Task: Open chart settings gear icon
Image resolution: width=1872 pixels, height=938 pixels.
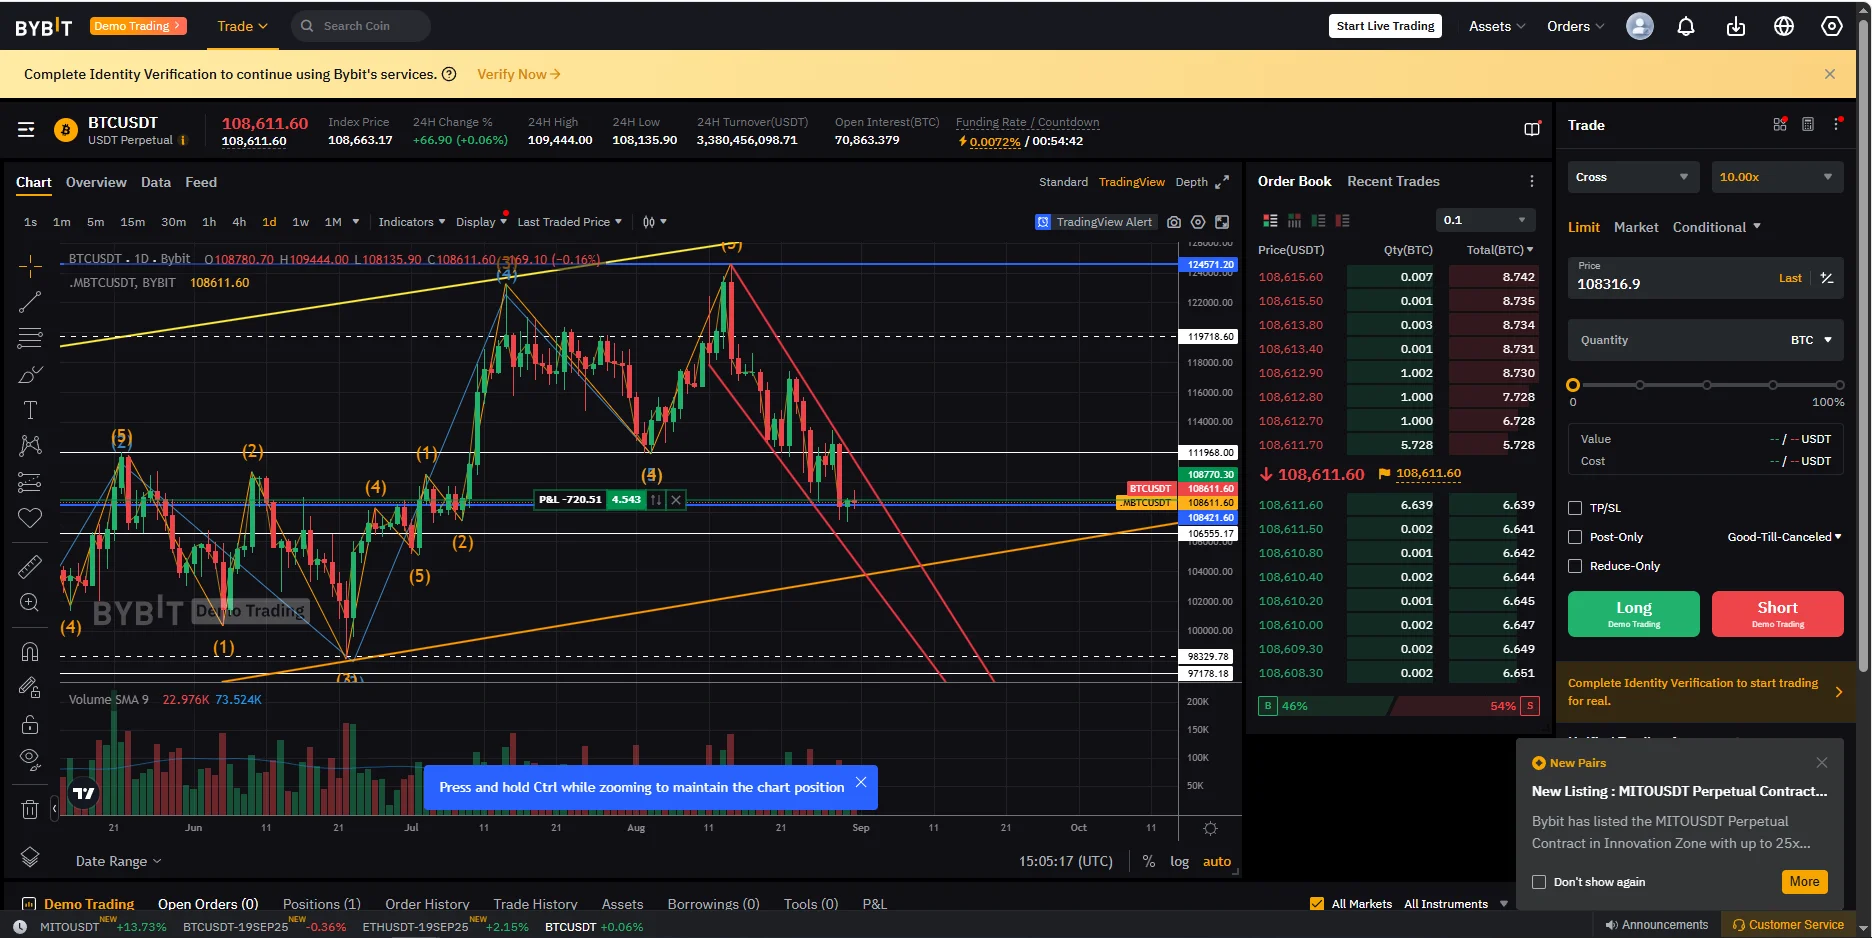Action: point(1198,222)
